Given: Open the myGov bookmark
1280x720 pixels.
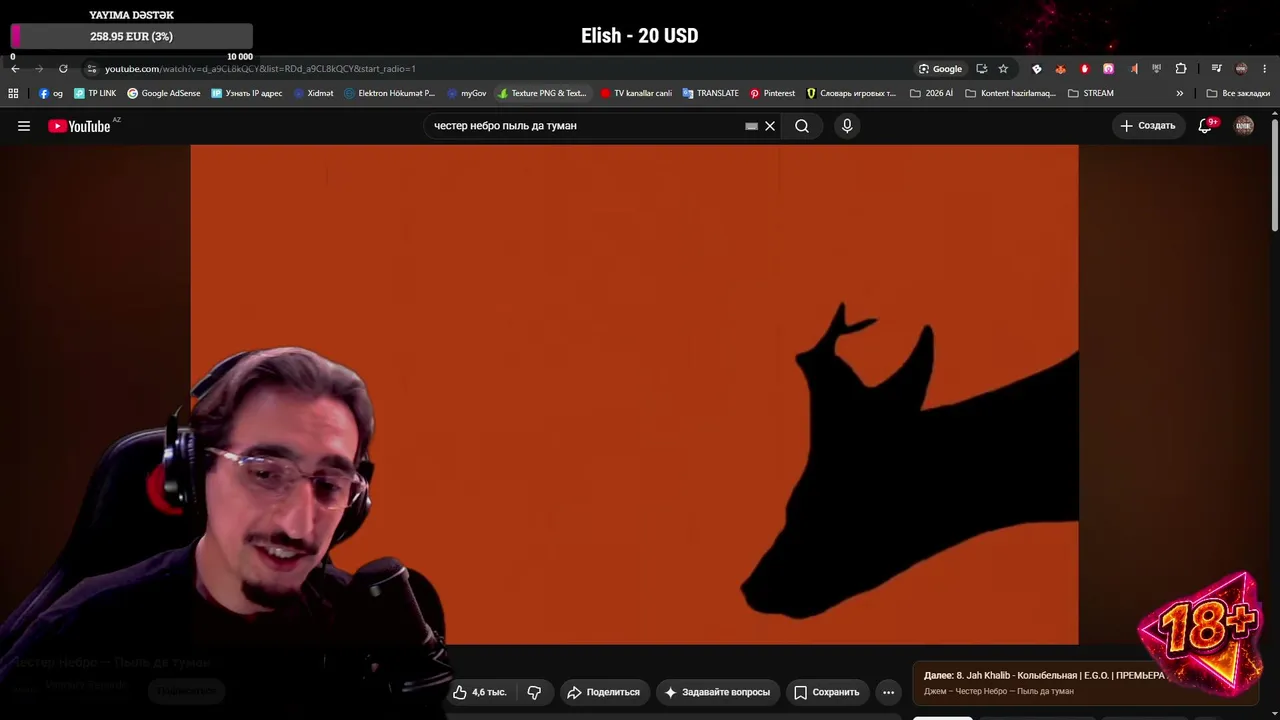Looking at the screenshot, I should pos(467,93).
